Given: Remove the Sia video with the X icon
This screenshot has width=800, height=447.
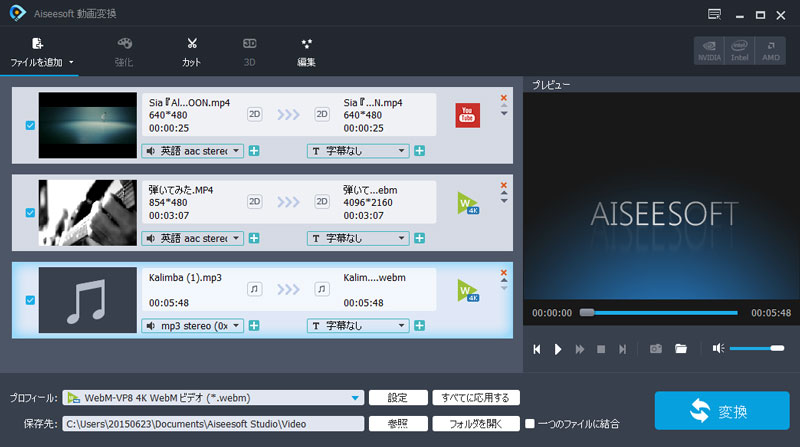Looking at the screenshot, I should [x=503, y=97].
